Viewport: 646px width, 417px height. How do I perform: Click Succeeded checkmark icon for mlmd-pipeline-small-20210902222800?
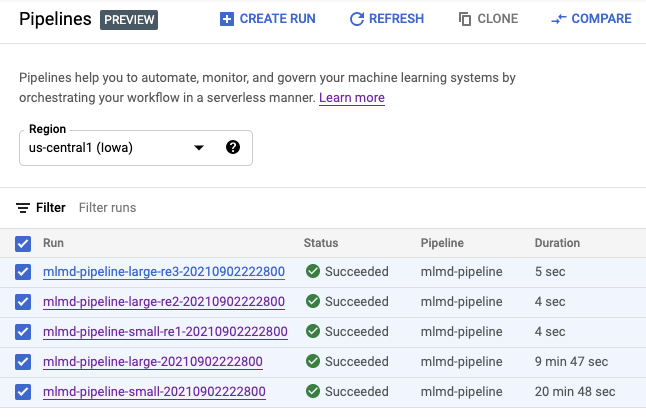(313, 391)
